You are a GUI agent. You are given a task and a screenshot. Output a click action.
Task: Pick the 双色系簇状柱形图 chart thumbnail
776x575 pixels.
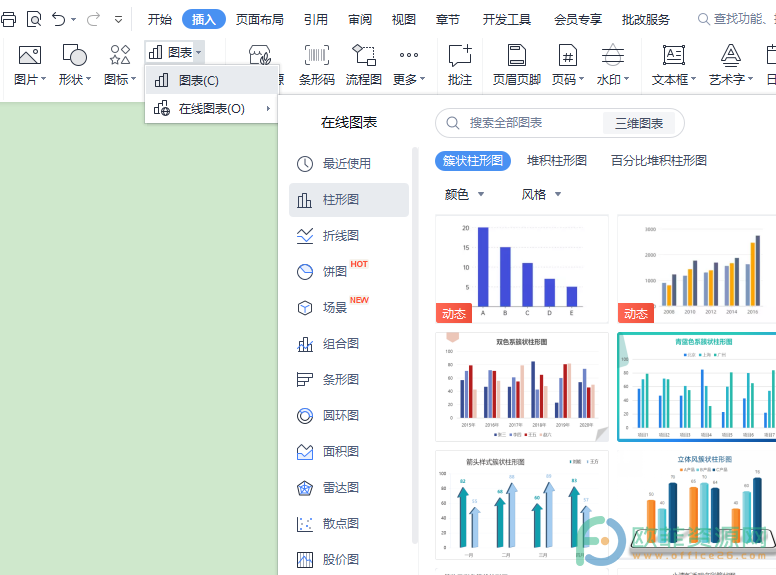click(522, 386)
